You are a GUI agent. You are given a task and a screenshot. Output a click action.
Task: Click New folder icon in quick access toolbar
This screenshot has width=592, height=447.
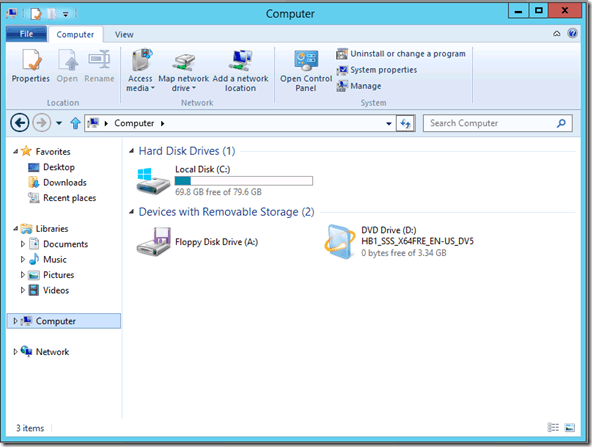(x=51, y=14)
